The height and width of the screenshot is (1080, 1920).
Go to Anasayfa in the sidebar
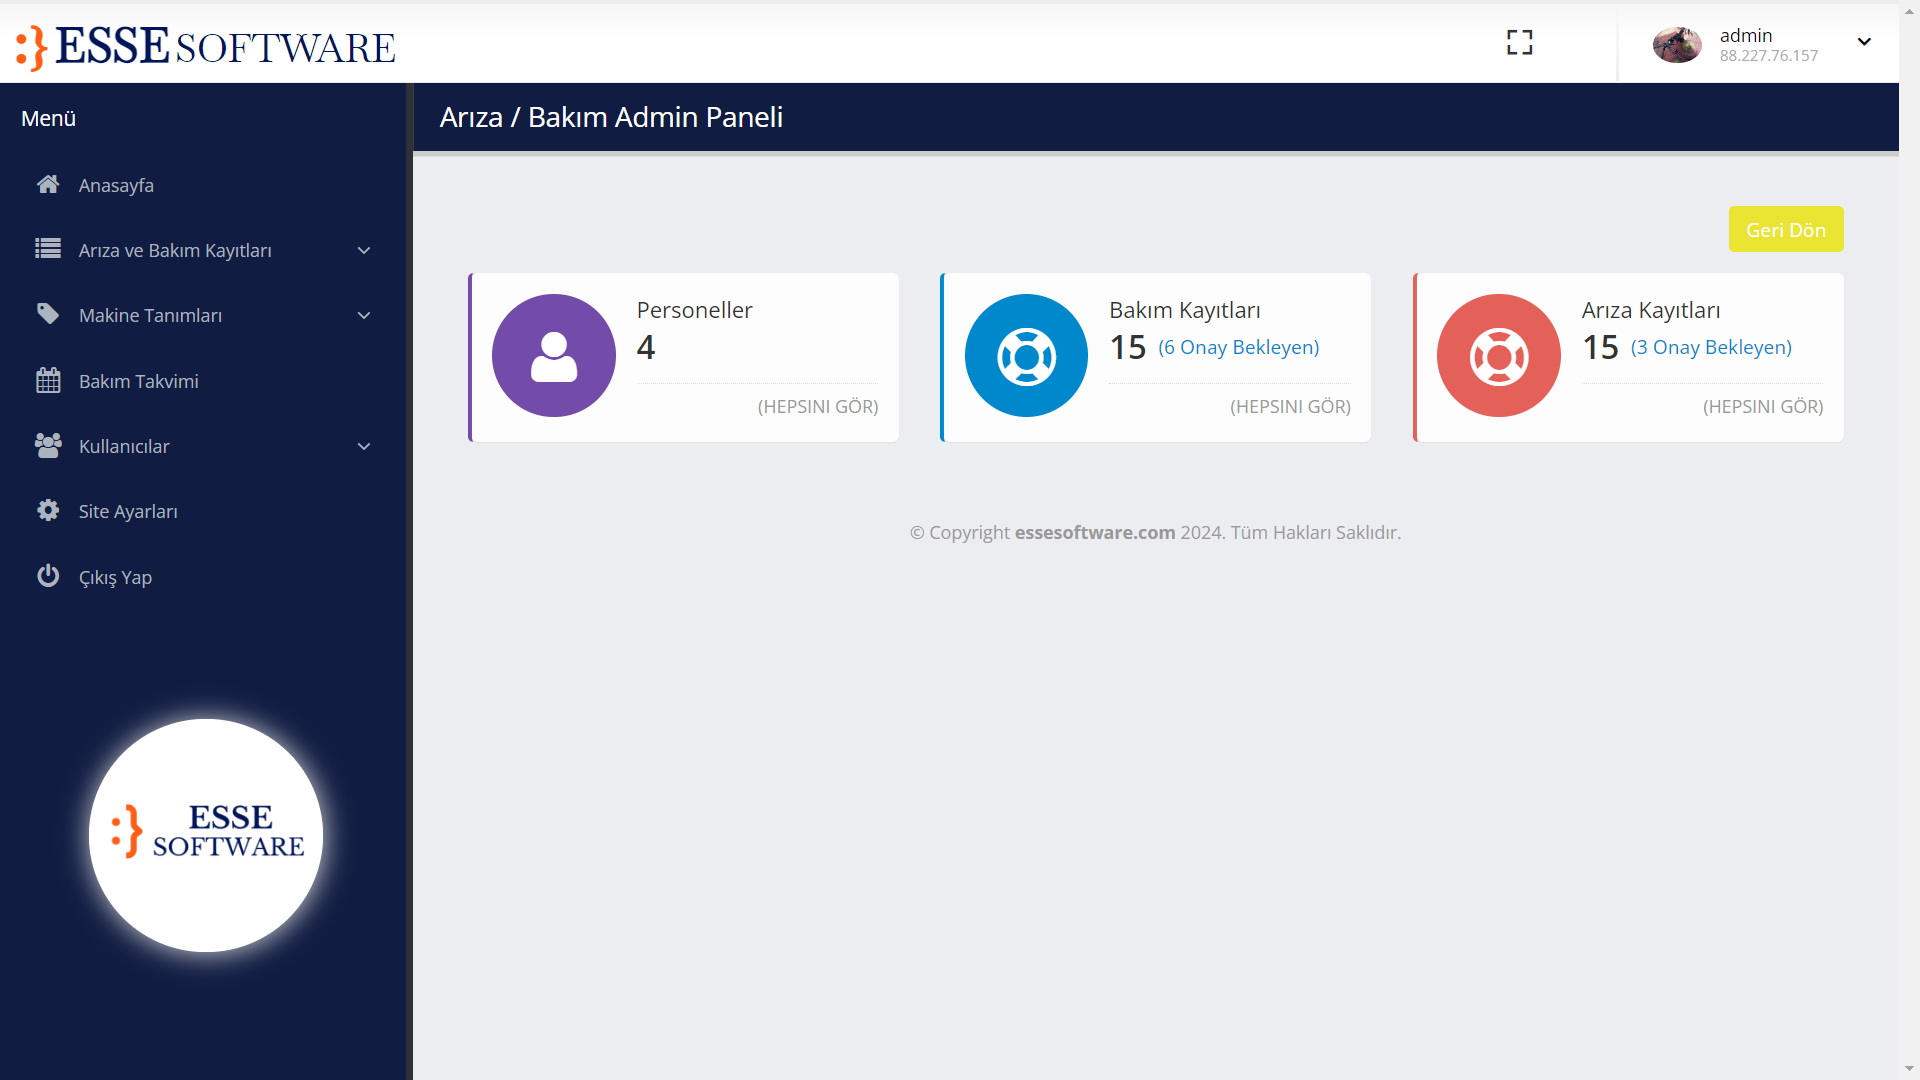[x=116, y=185]
